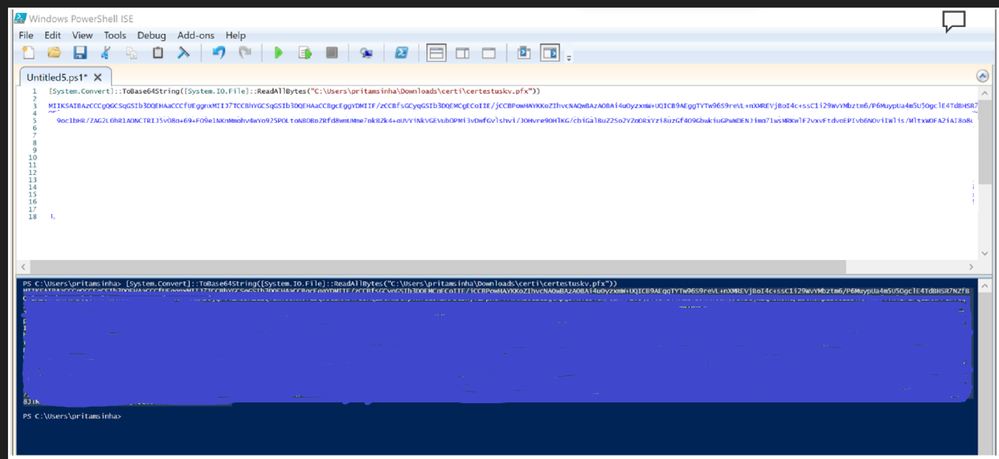Redo the last undone edit

(x=245, y=53)
